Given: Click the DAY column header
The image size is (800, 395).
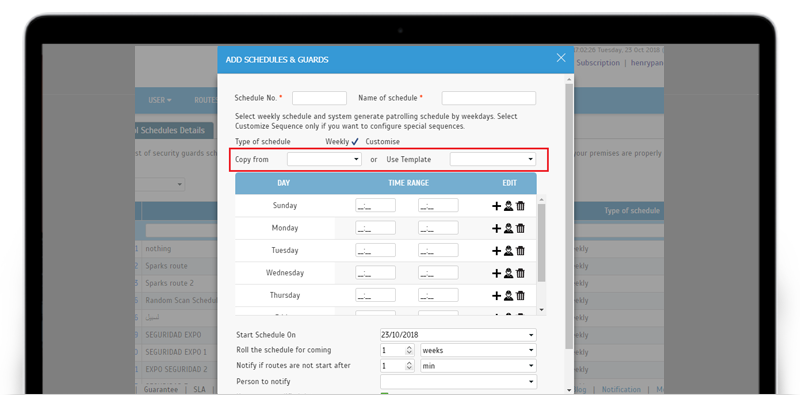Looking at the screenshot, I should [x=284, y=183].
